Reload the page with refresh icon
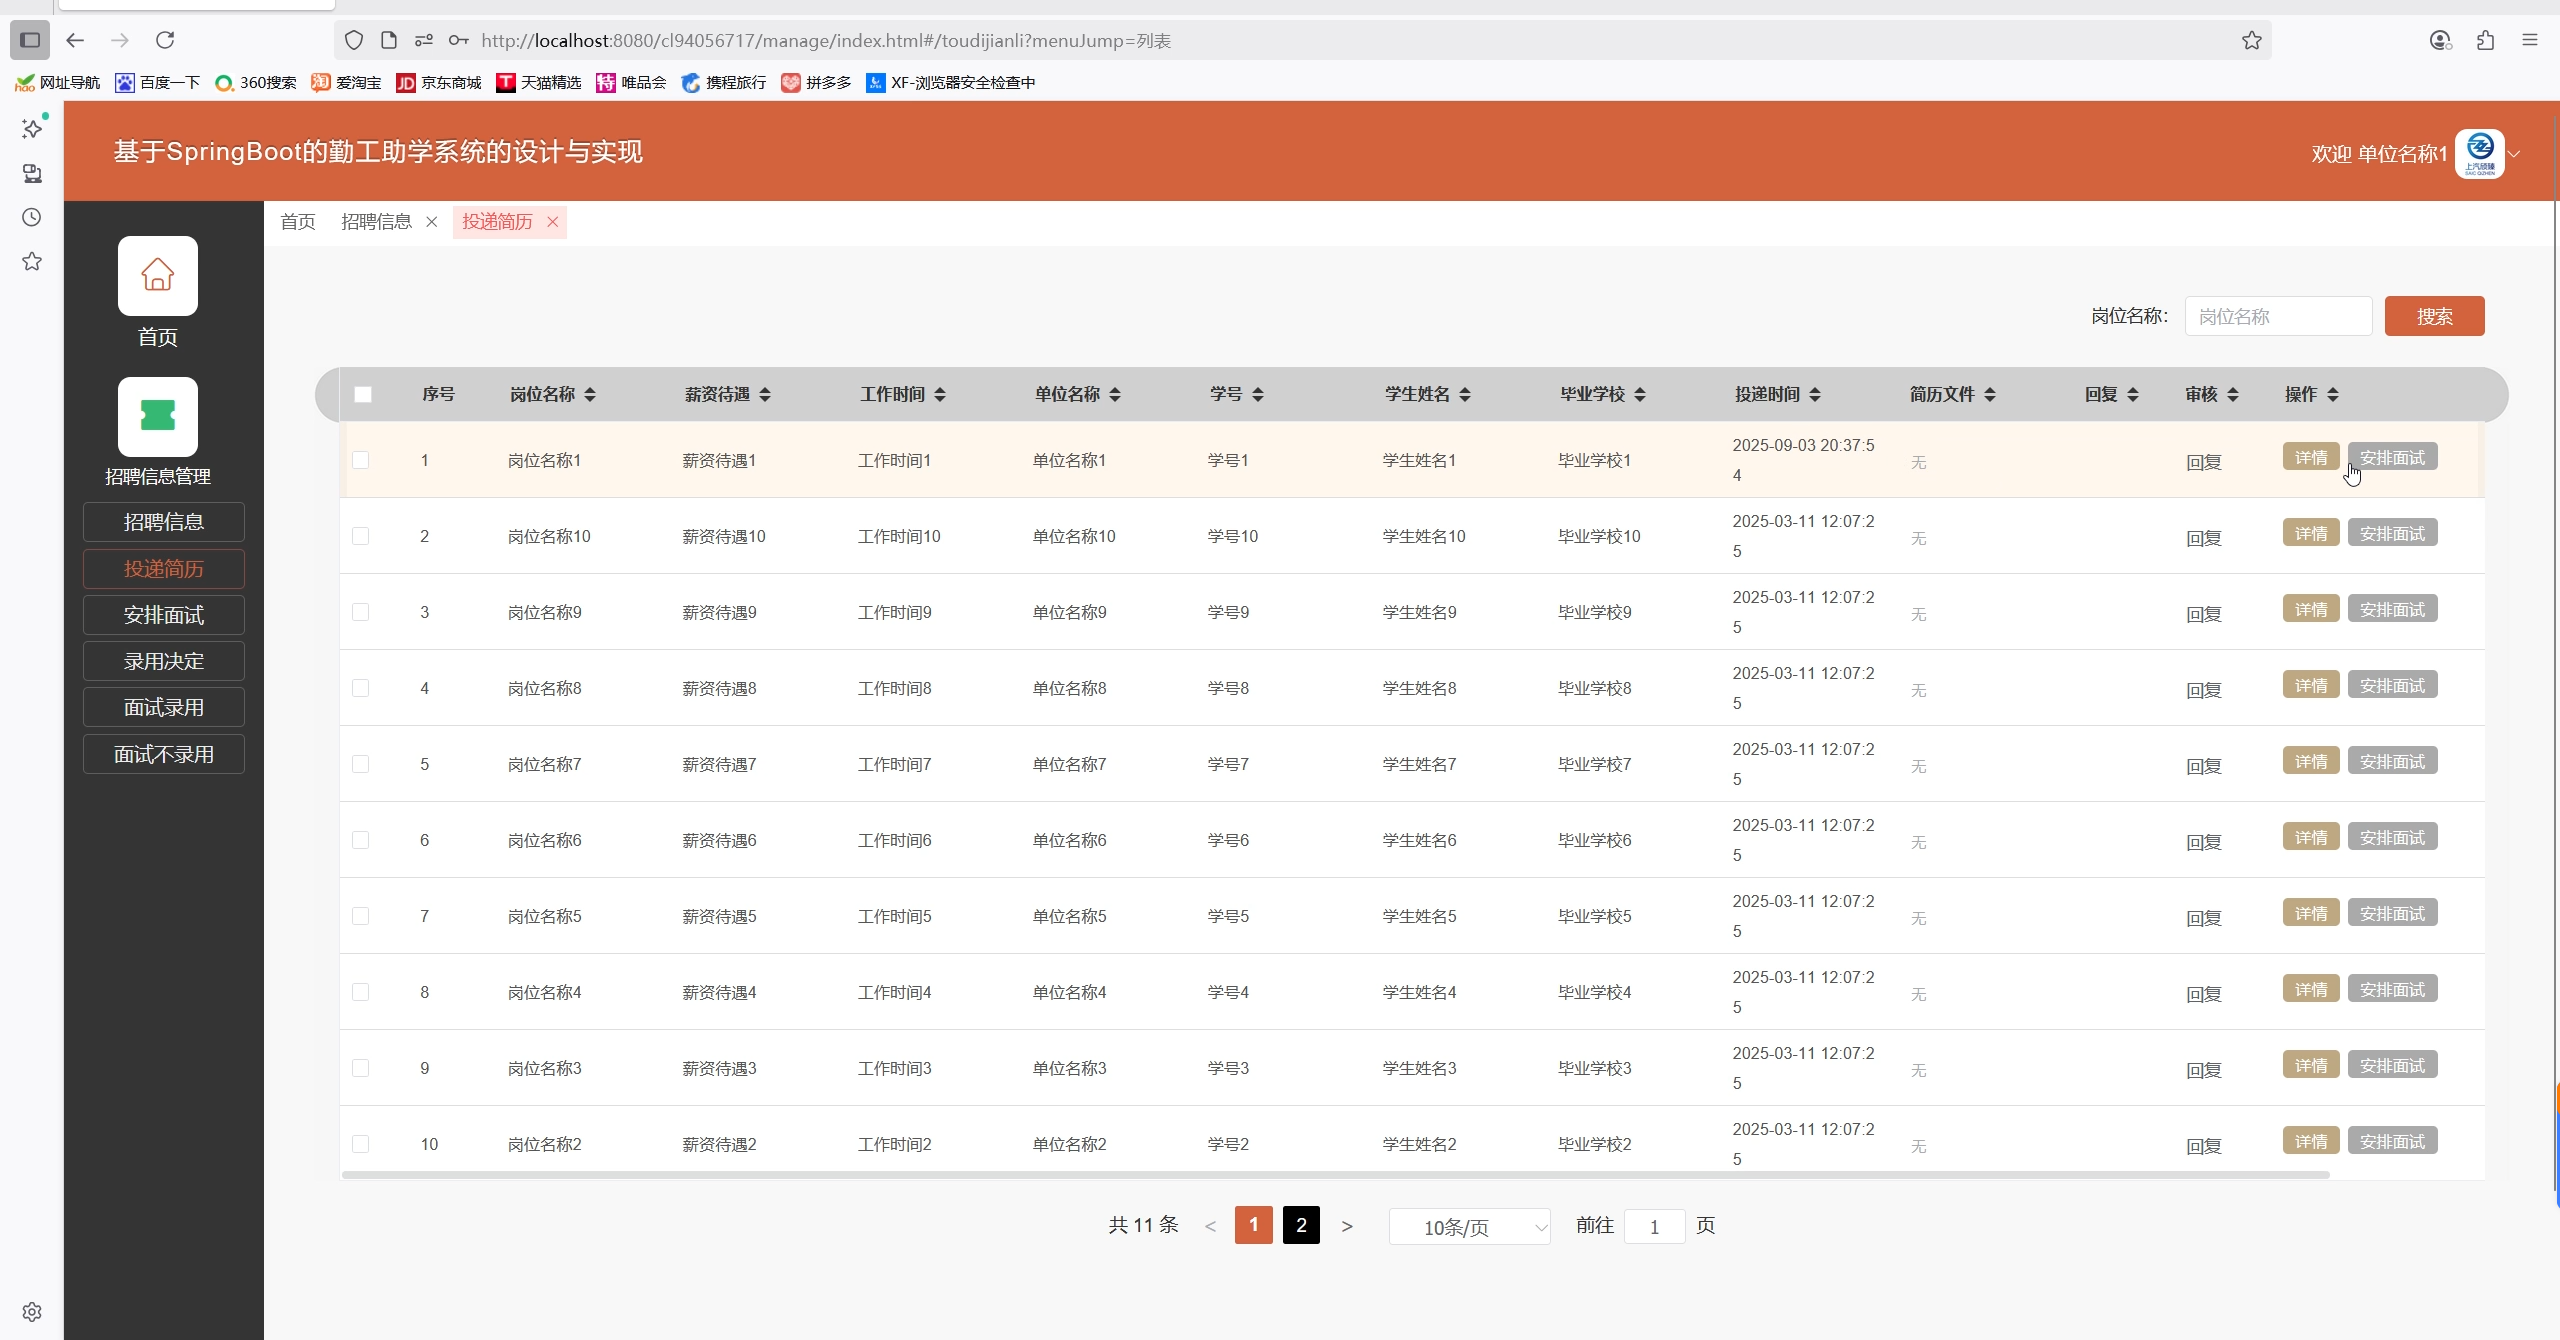This screenshot has height=1340, width=2560. pos(165,40)
